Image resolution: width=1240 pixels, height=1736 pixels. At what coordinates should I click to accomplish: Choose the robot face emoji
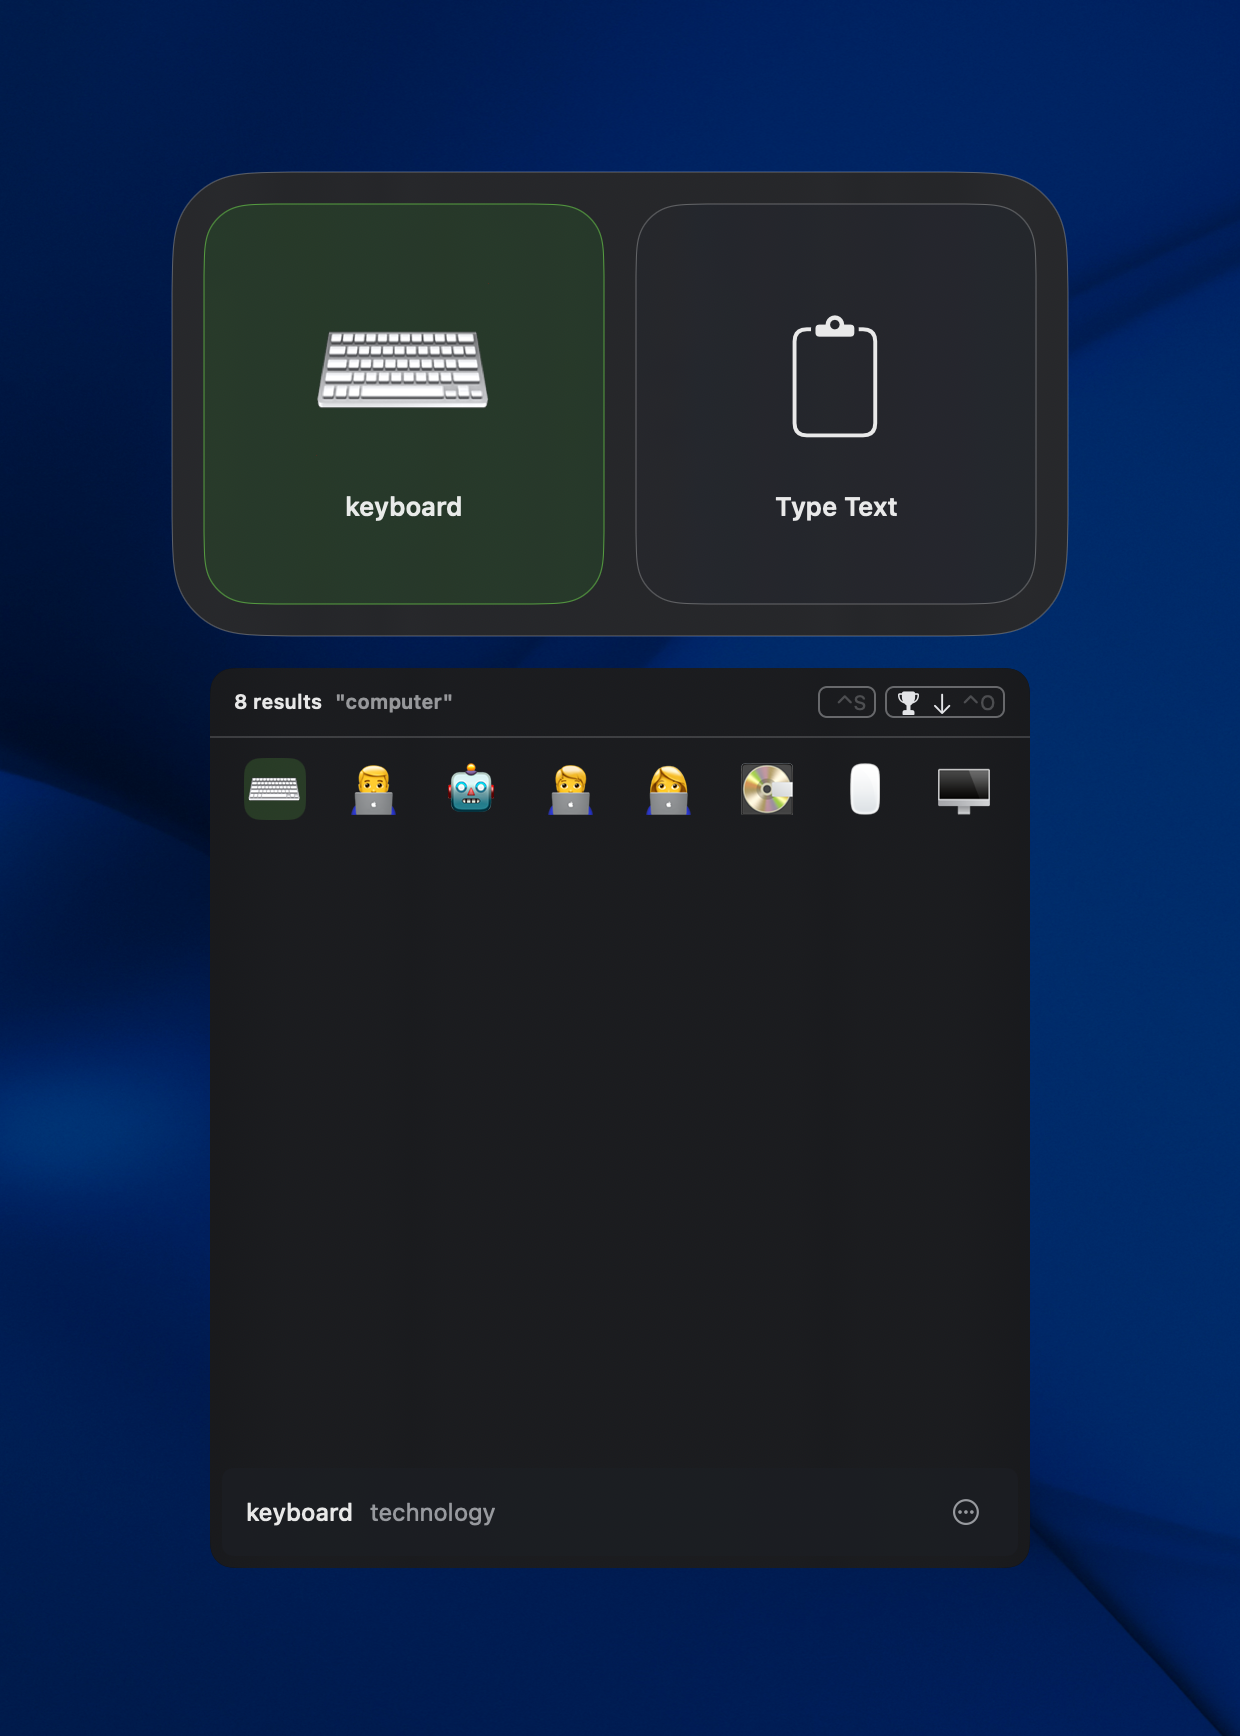click(x=471, y=789)
